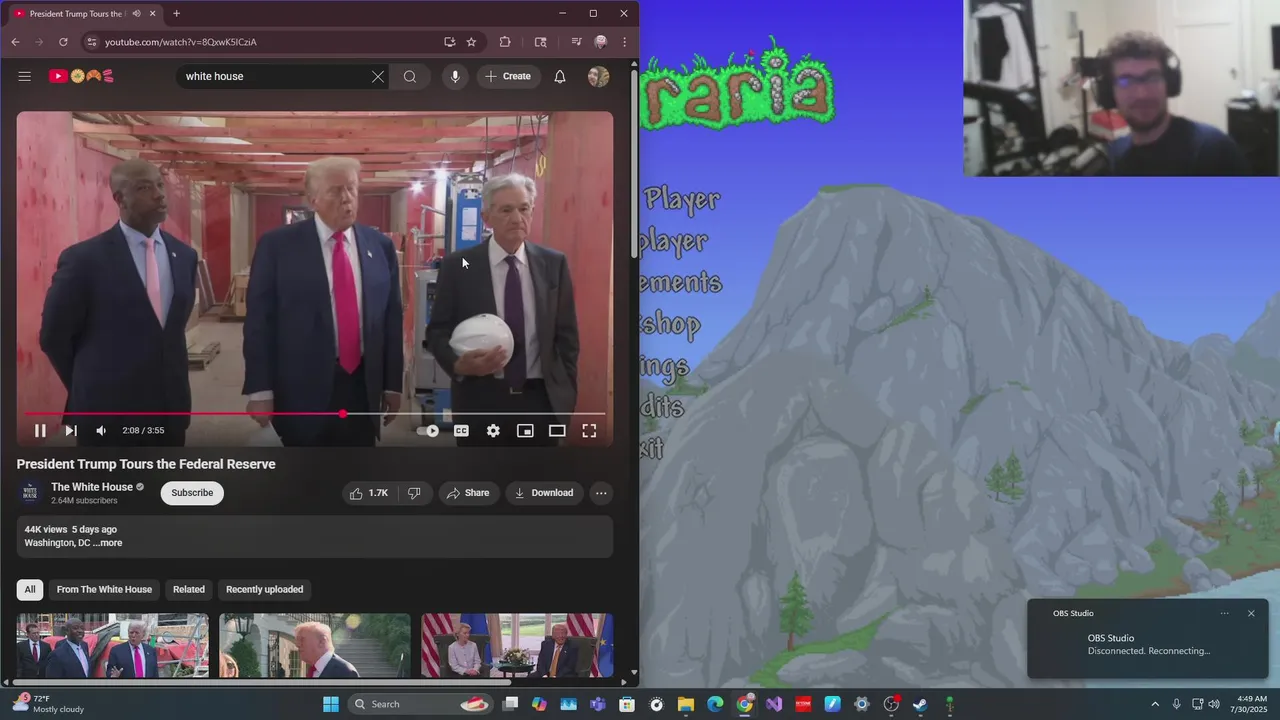The width and height of the screenshot is (1280, 720).
Task: Subscribe to The White House channel
Action: tap(192, 493)
